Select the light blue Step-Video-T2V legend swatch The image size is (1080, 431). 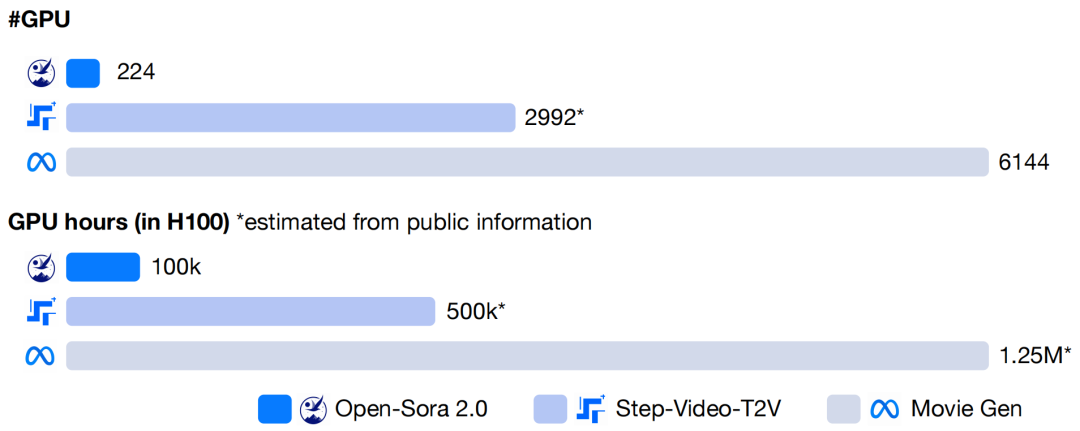point(550,409)
